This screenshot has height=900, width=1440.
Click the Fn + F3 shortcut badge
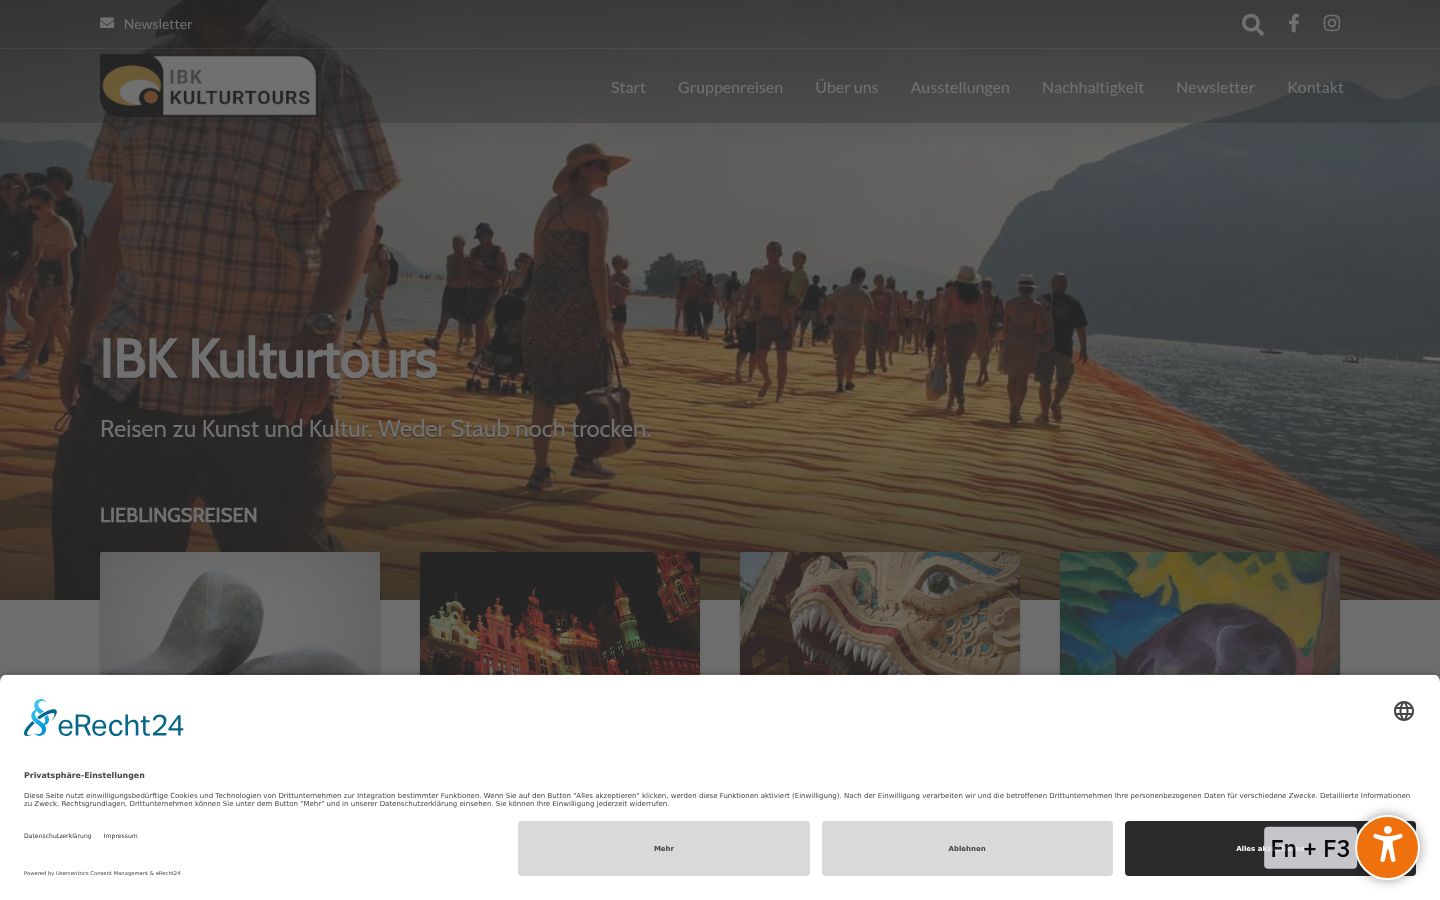pyautogui.click(x=1310, y=848)
